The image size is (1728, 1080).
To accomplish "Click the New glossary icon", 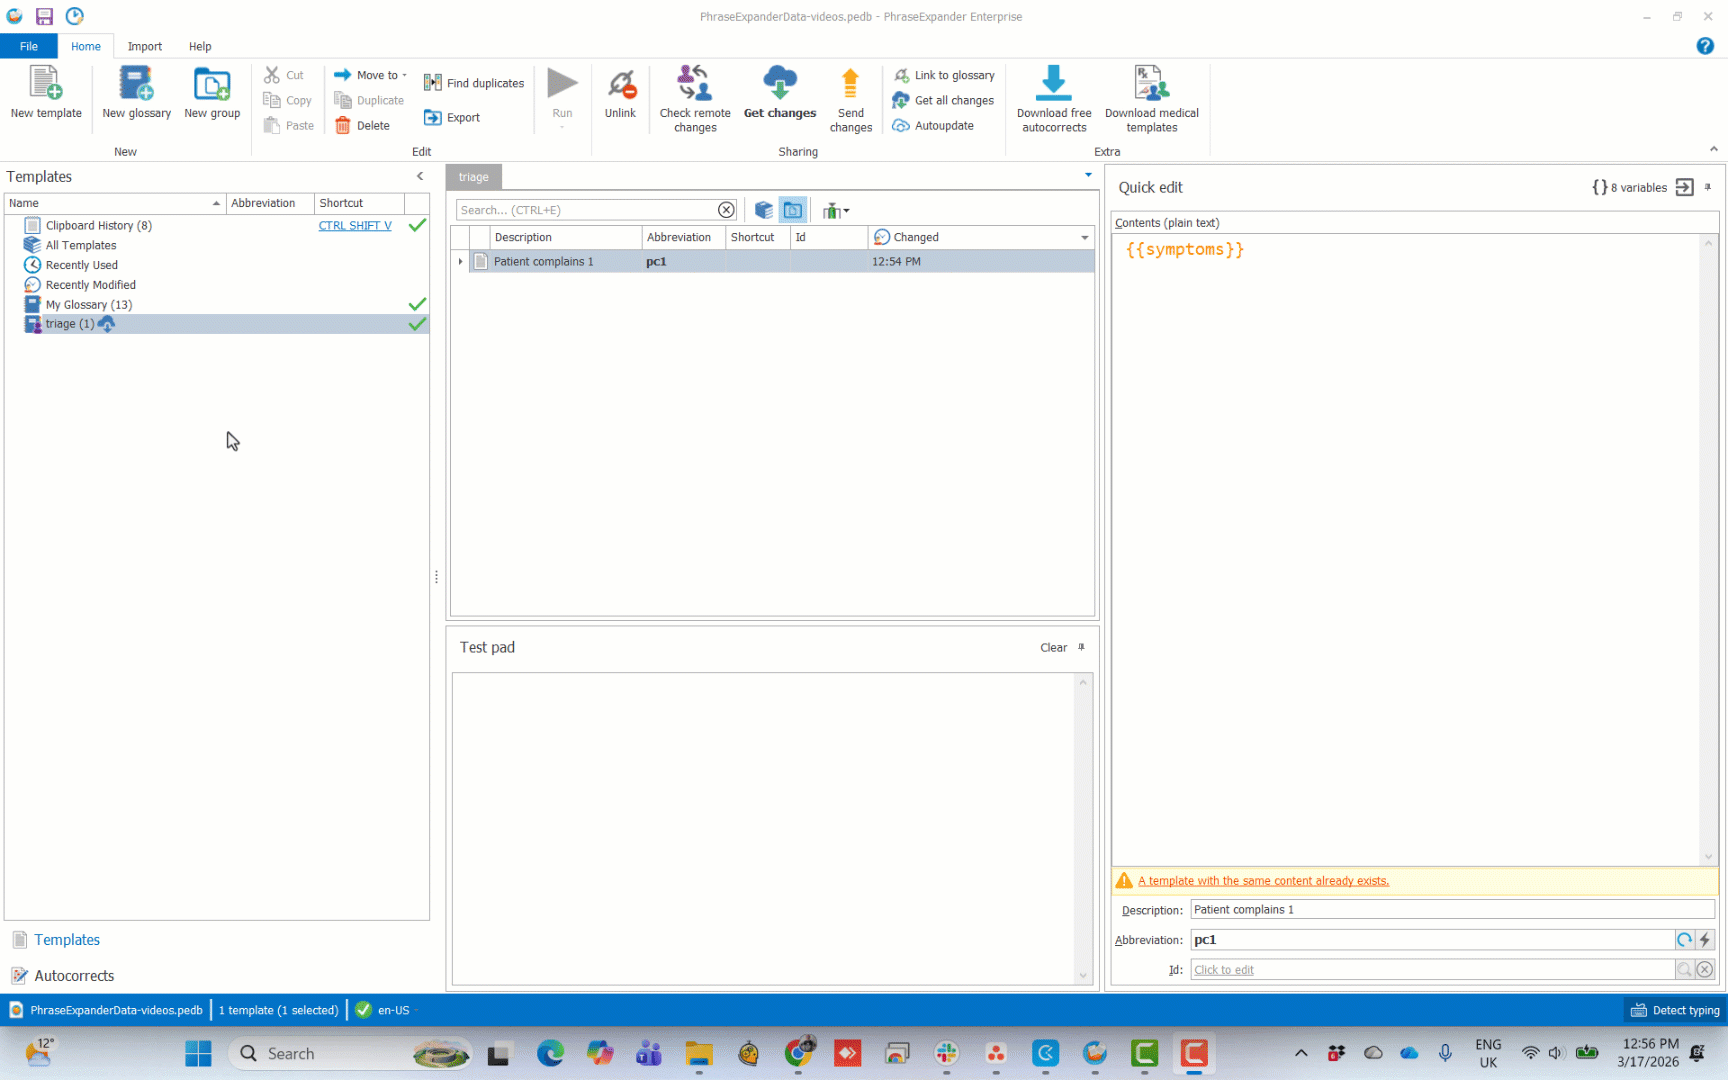I will (x=136, y=84).
